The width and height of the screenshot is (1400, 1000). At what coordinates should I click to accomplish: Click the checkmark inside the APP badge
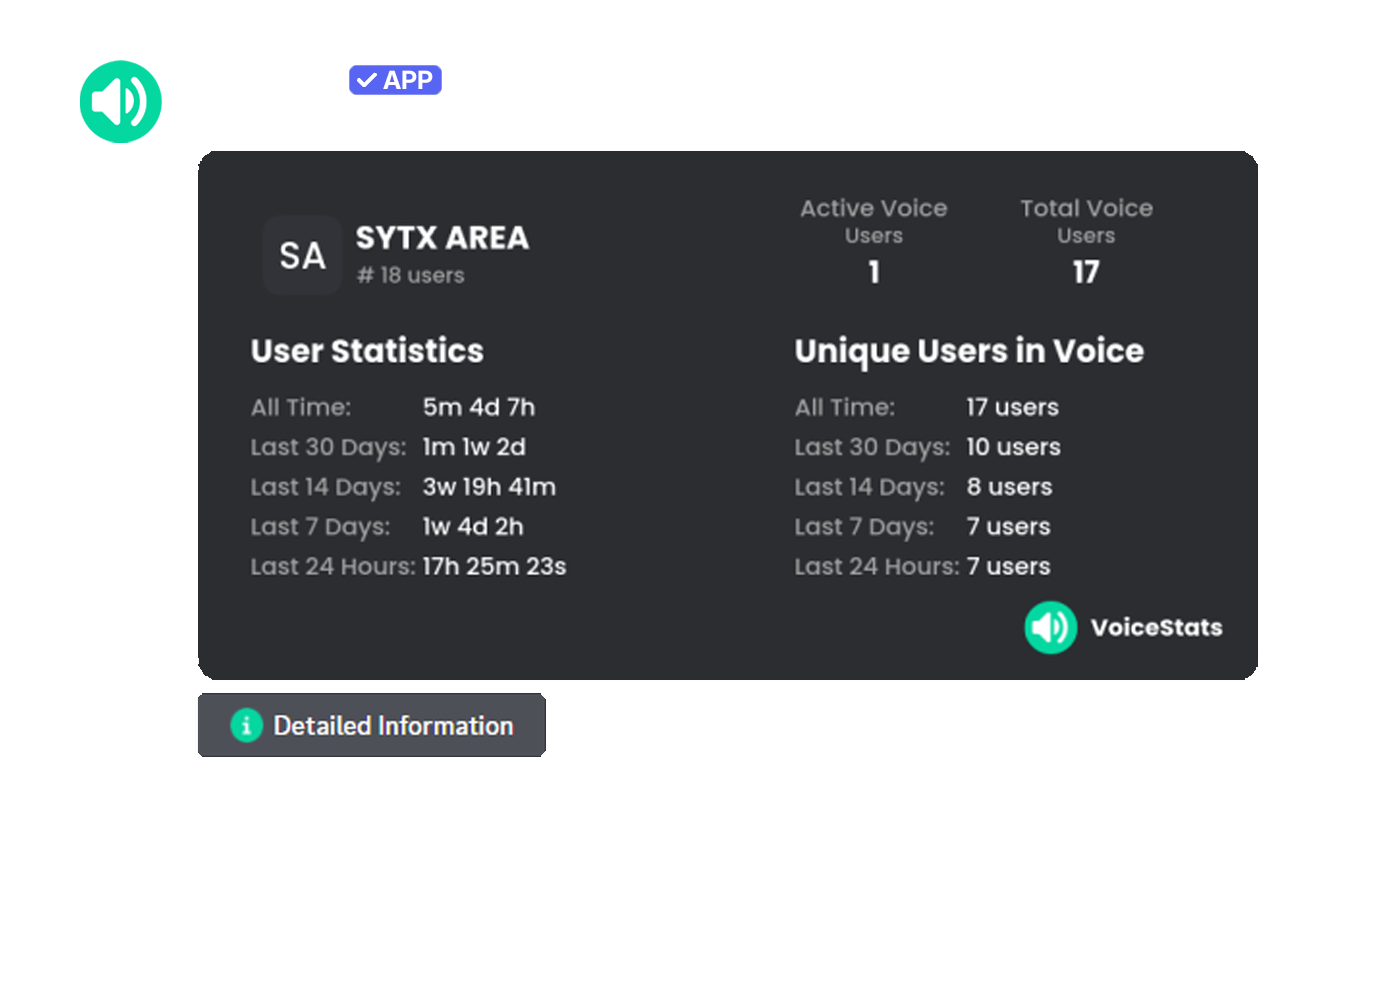click(x=368, y=80)
